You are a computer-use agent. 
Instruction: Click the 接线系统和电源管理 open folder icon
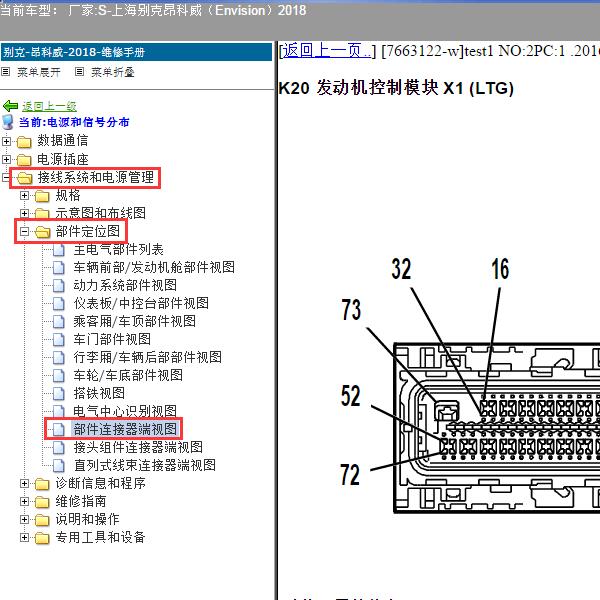click(x=25, y=178)
